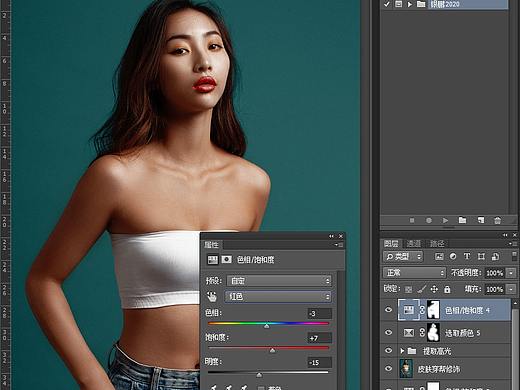Activate the on-image adjustment hand tool
The height and width of the screenshot is (390, 520).
(212, 296)
